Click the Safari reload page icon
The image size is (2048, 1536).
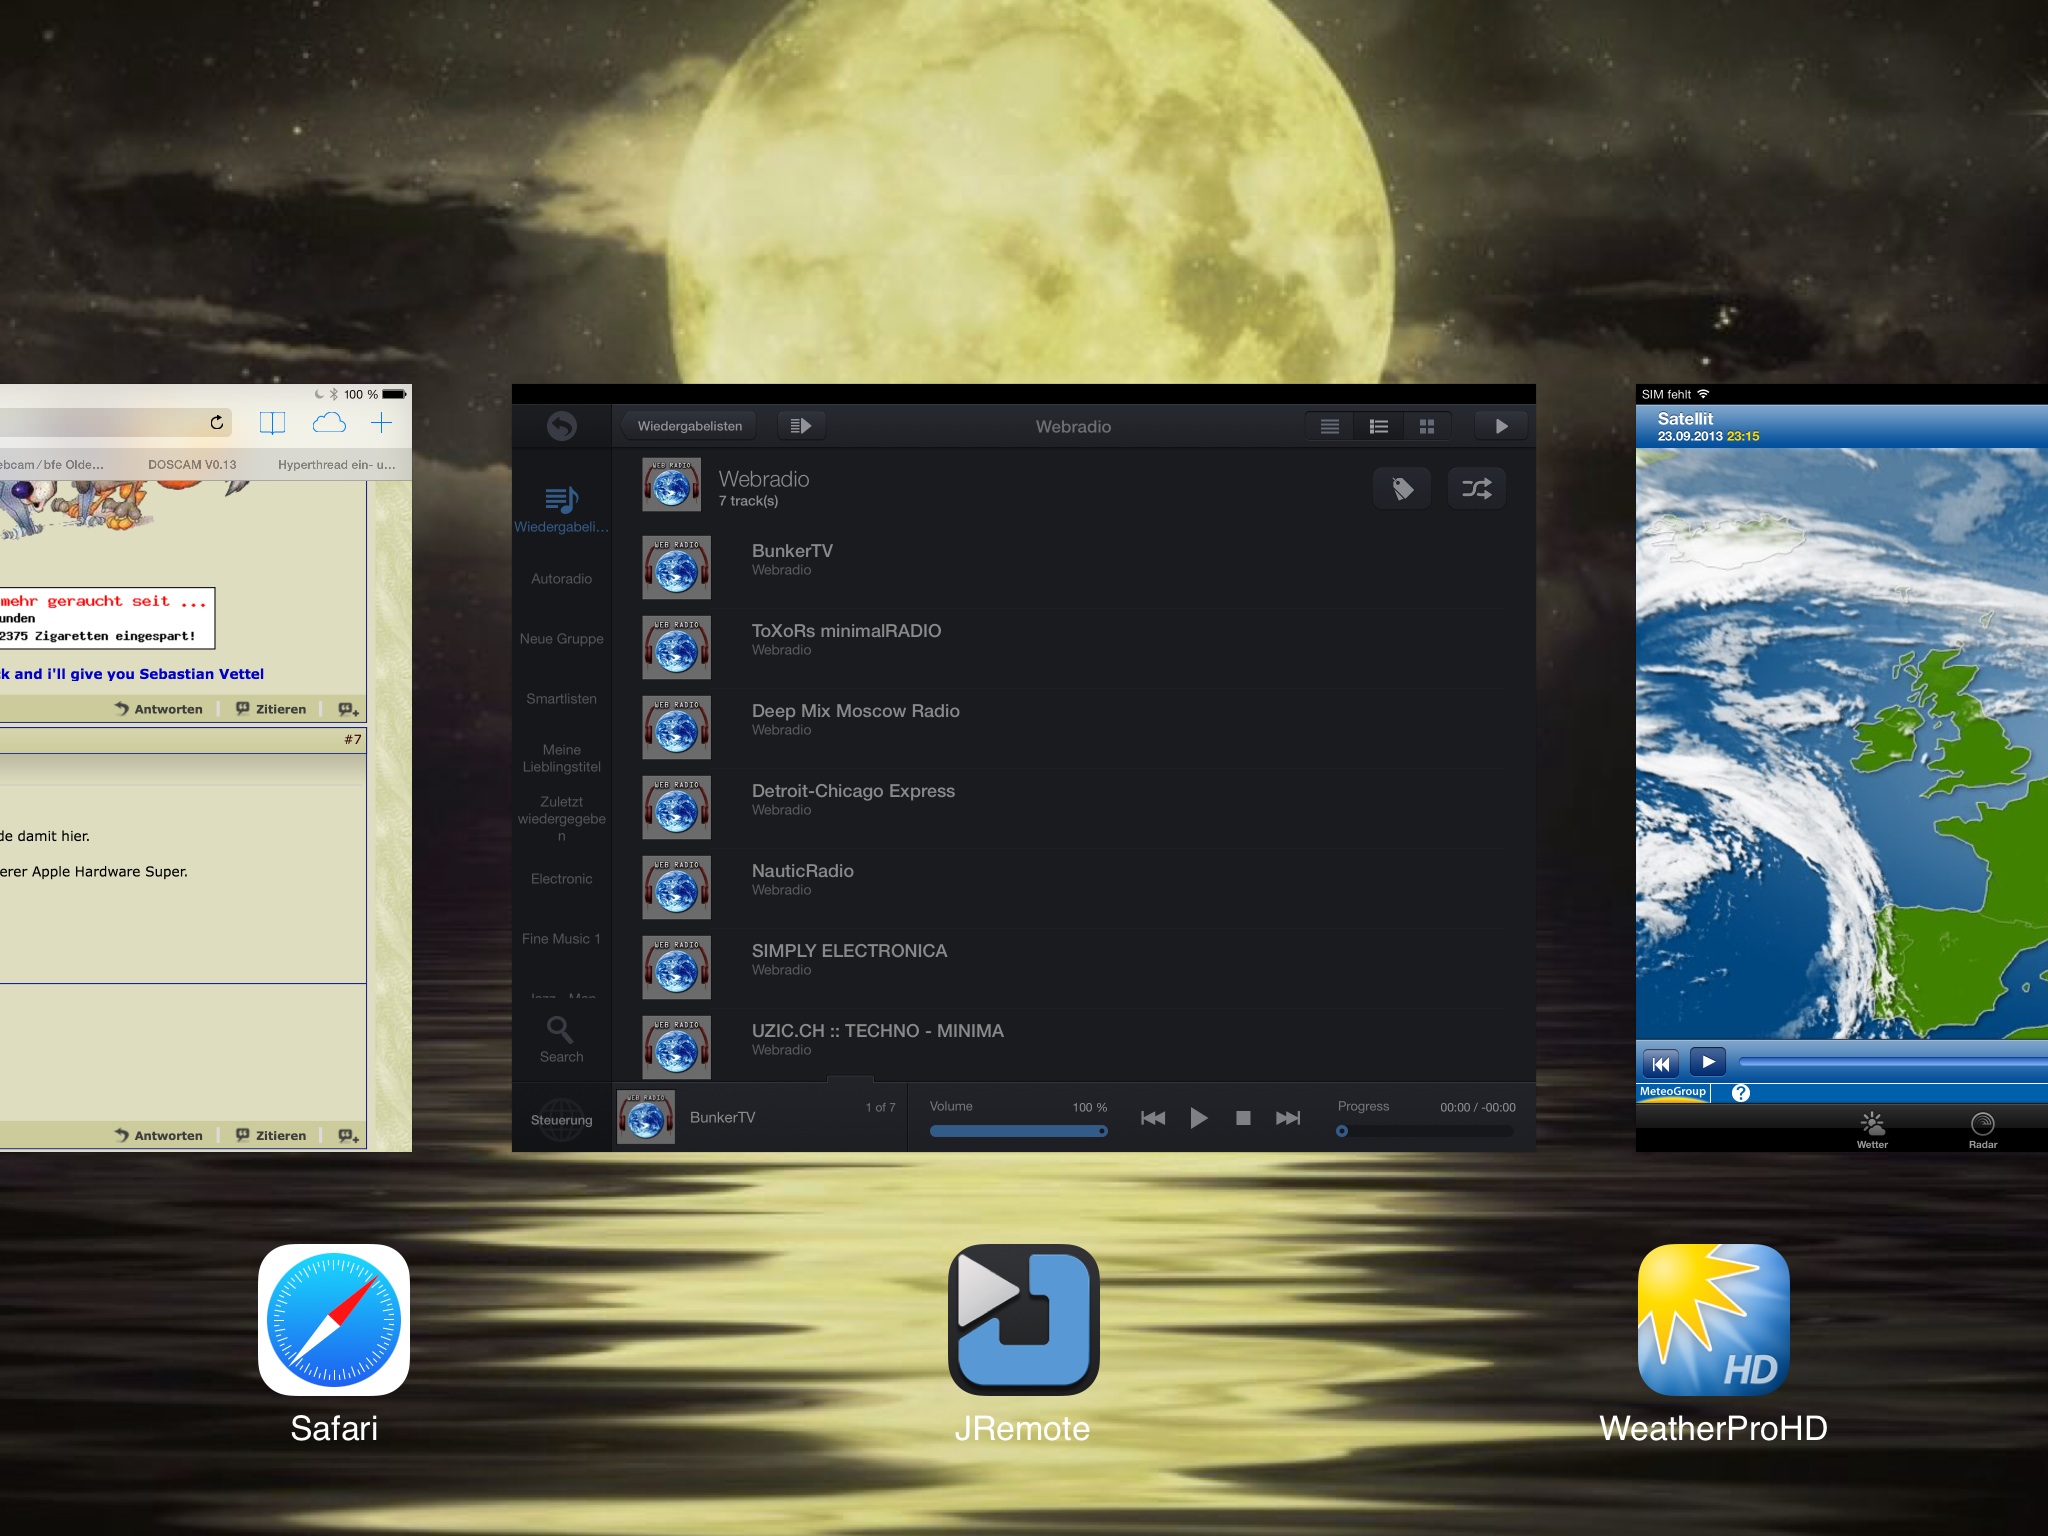[x=217, y=423]
